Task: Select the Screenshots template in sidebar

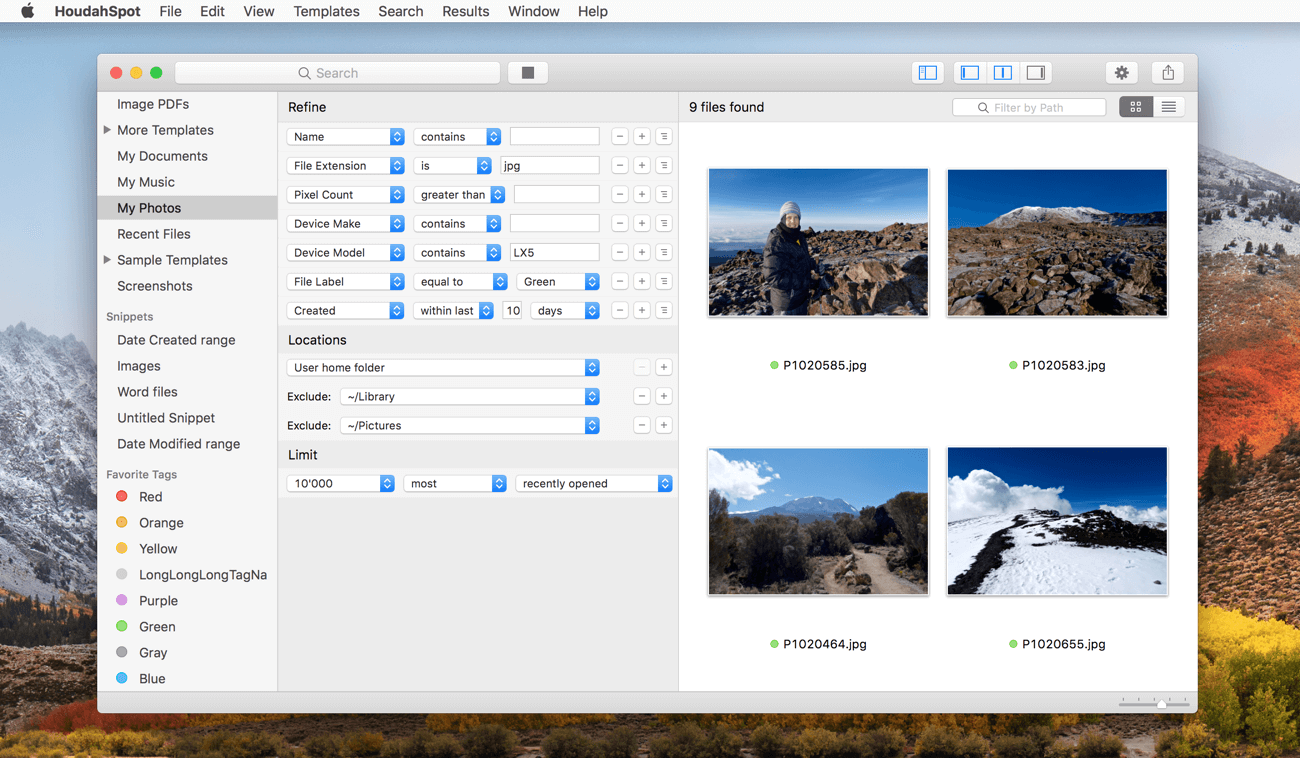Action: 155,286
